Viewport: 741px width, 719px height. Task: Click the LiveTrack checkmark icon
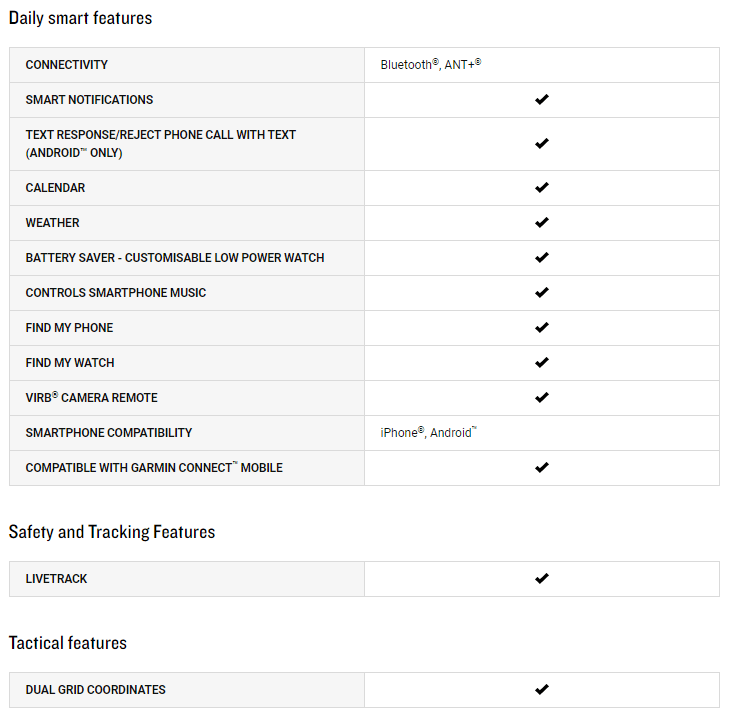point(542,579)
